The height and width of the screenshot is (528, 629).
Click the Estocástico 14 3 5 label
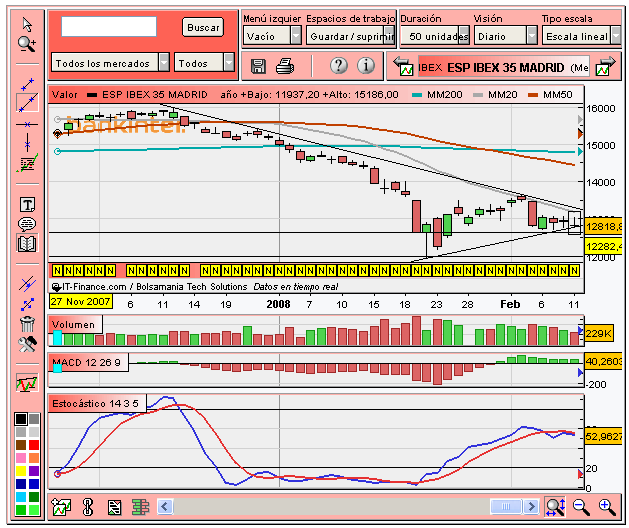[97, 403]
